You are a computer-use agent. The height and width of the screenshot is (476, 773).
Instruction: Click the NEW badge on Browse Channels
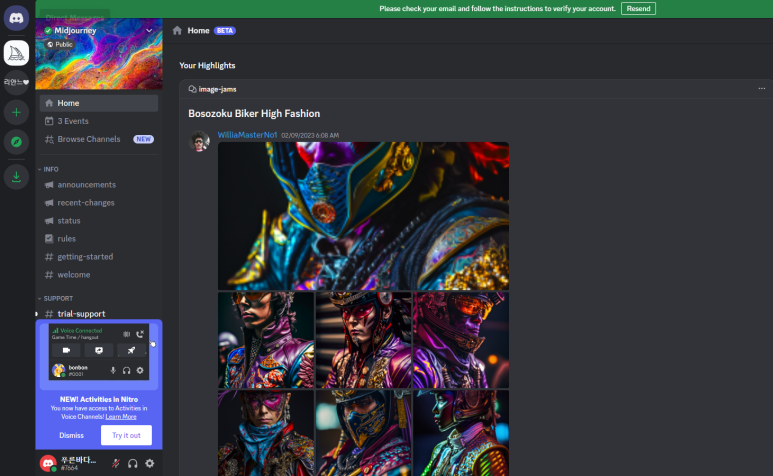click(x=143, y=139)
